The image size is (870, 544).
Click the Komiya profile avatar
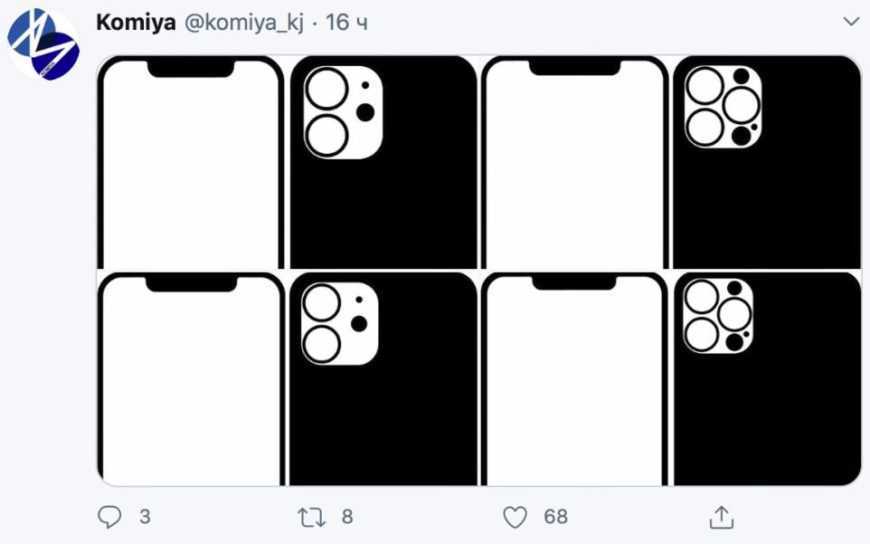coord(43,43)
